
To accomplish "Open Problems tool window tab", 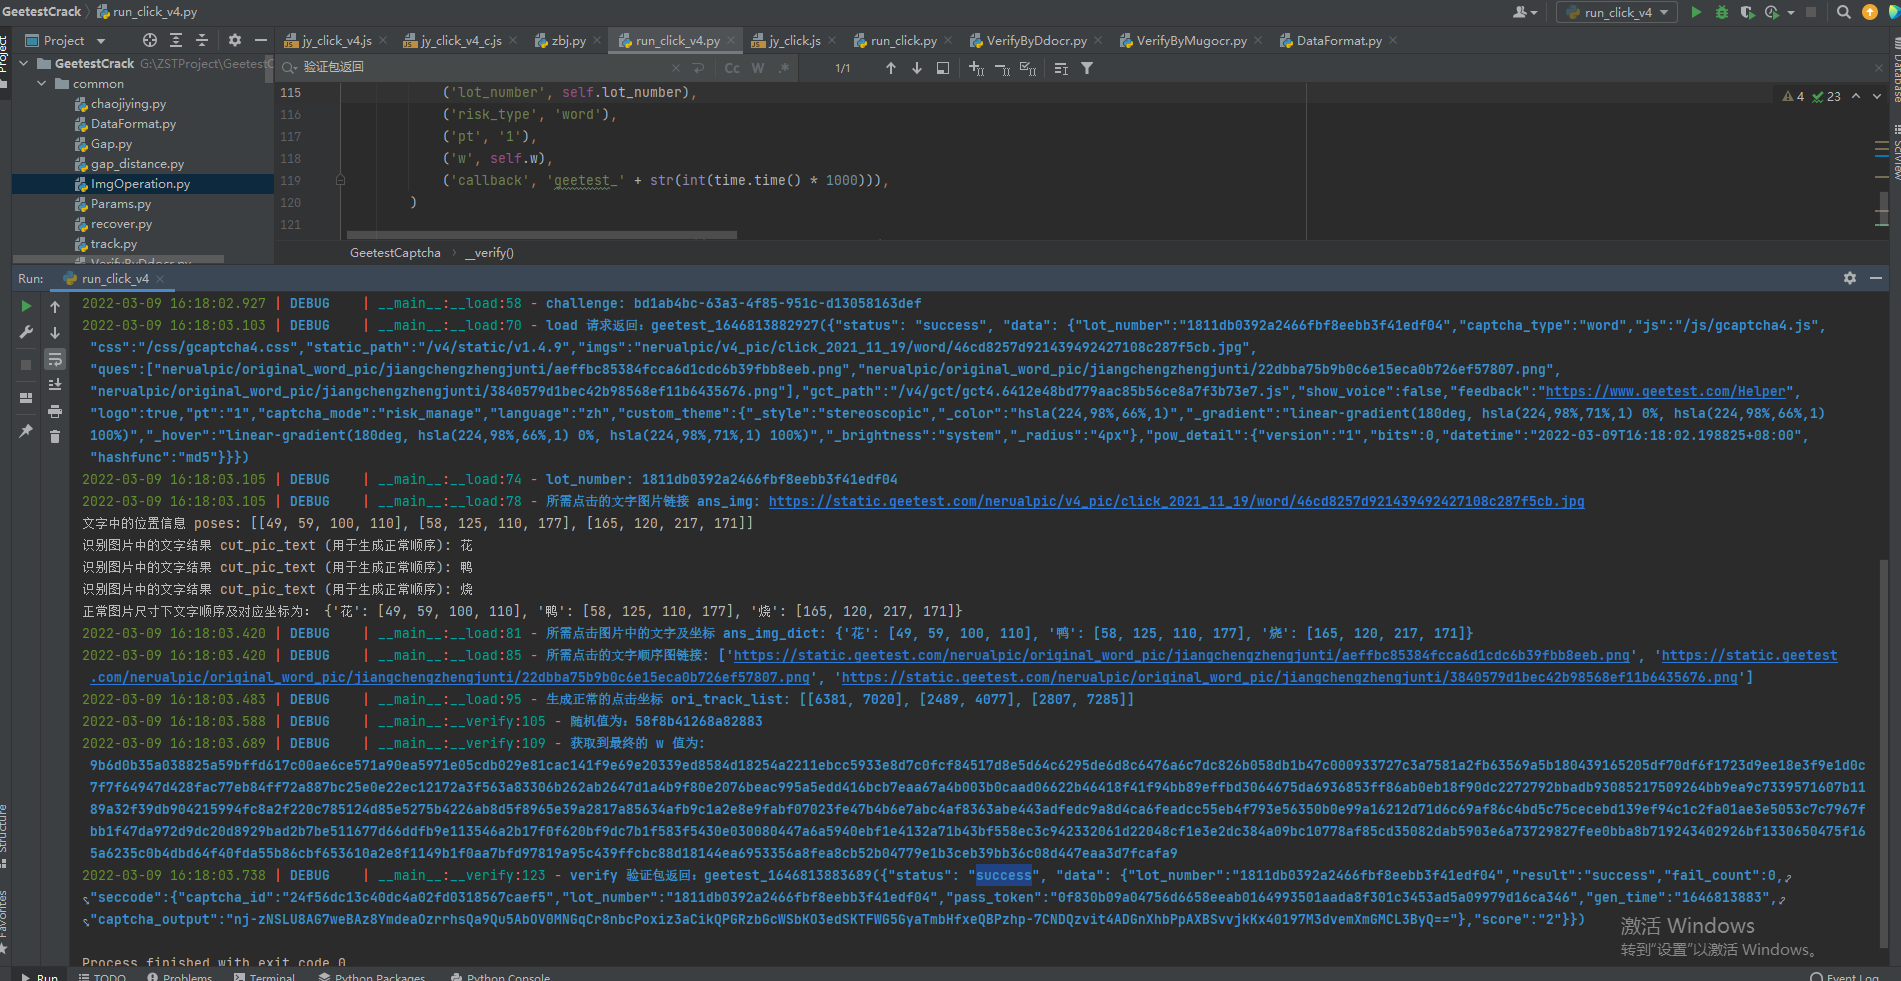I will pos(180,975).
